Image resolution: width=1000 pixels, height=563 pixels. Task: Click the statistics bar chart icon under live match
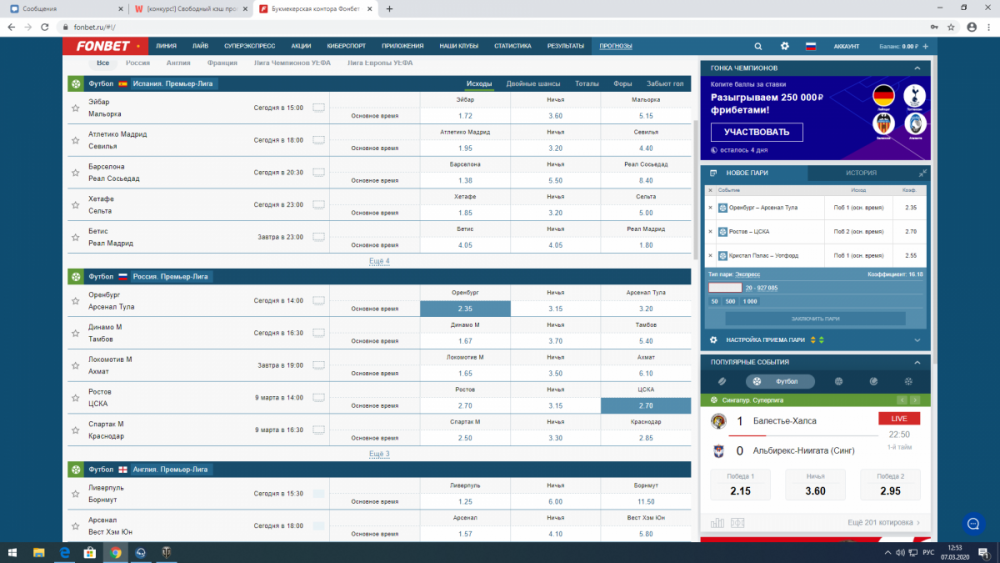(x=717, y=522)
